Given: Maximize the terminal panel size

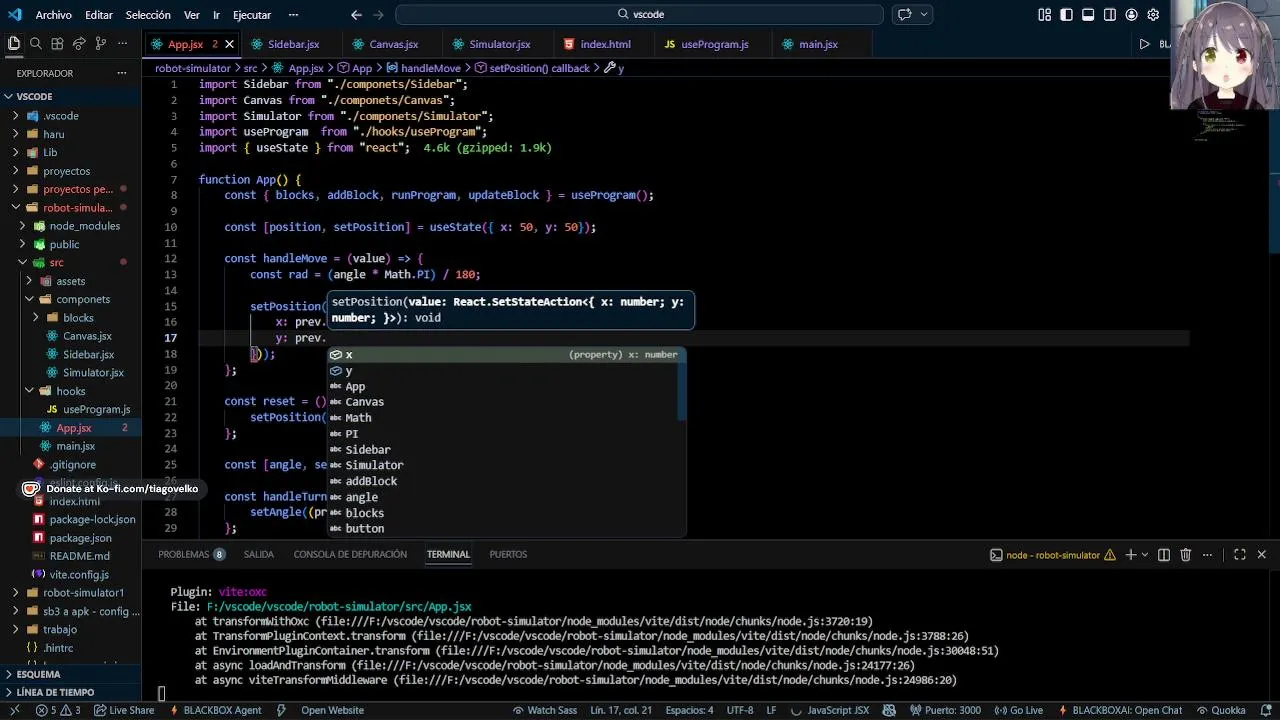Looking at the screenshot, I should (1239, 555).
